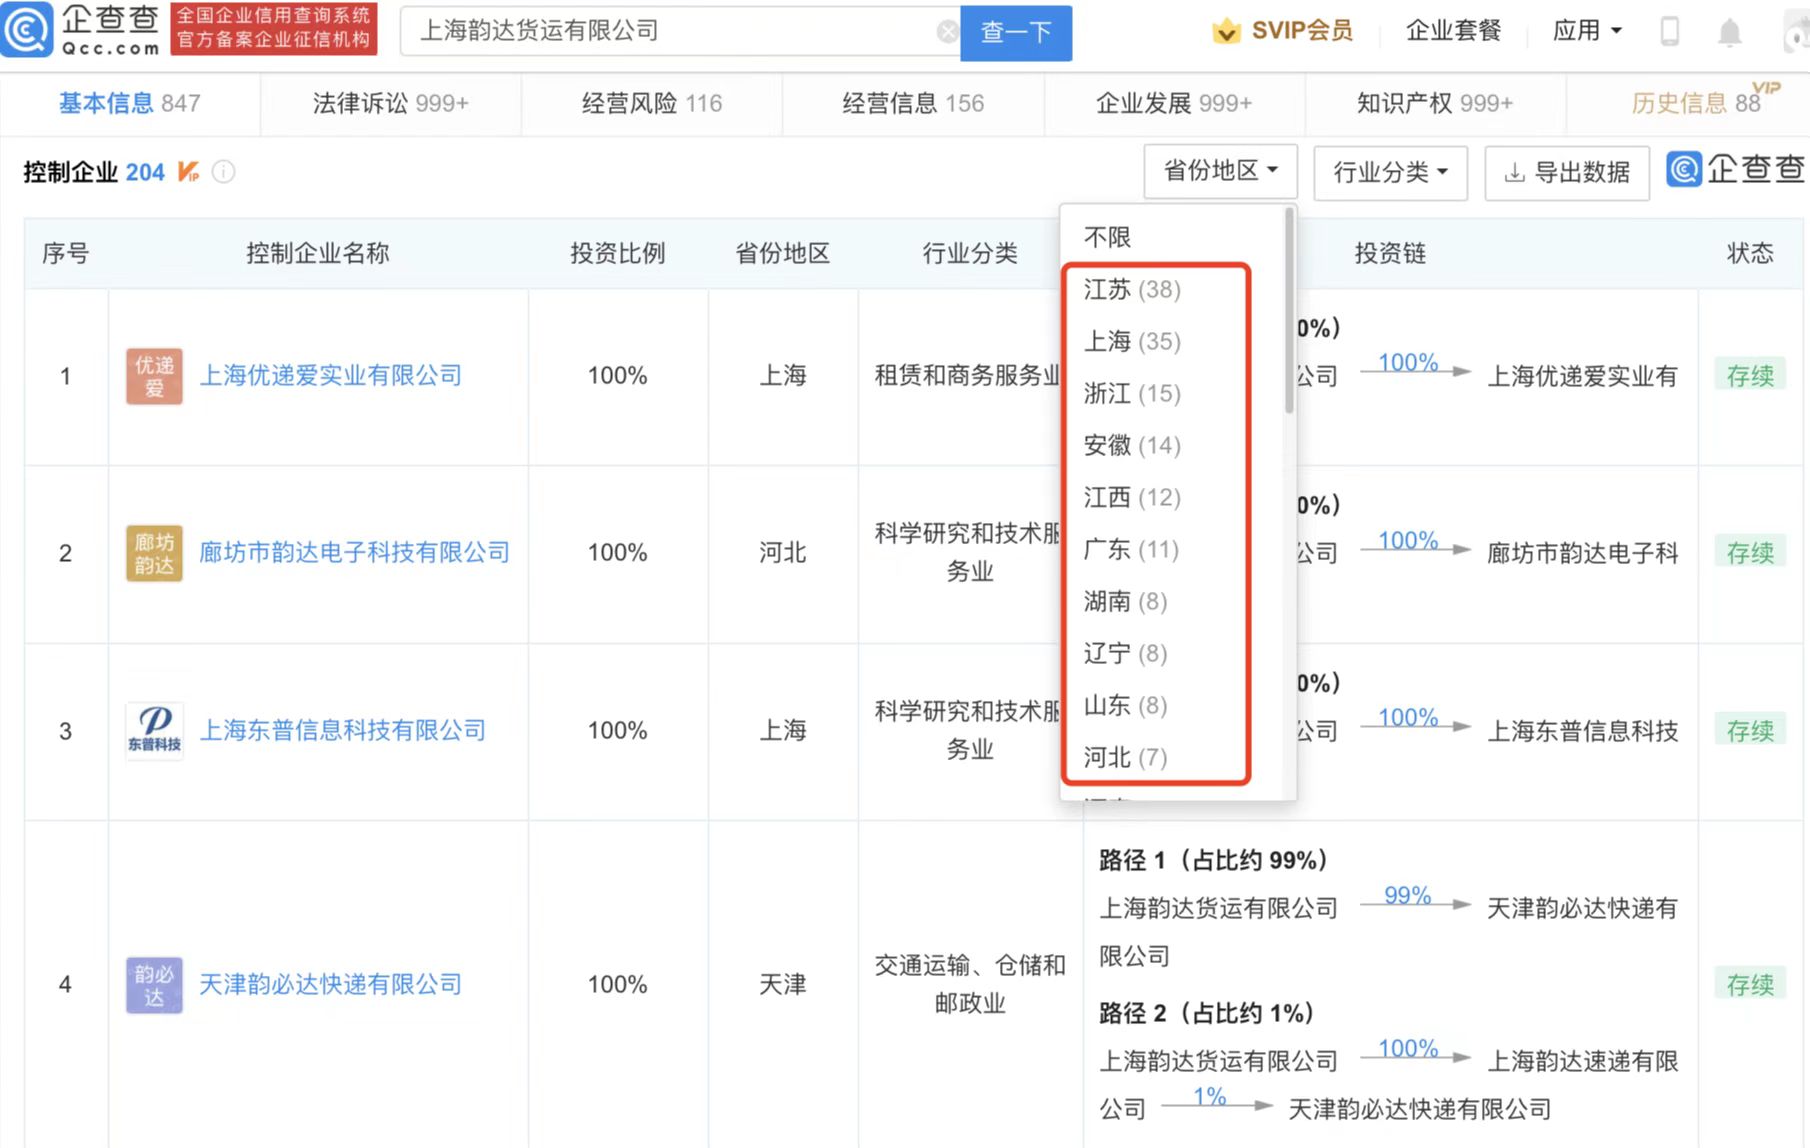Select 河北 (7) option
The image size is (1810, 1148).
pos(1125,757)
